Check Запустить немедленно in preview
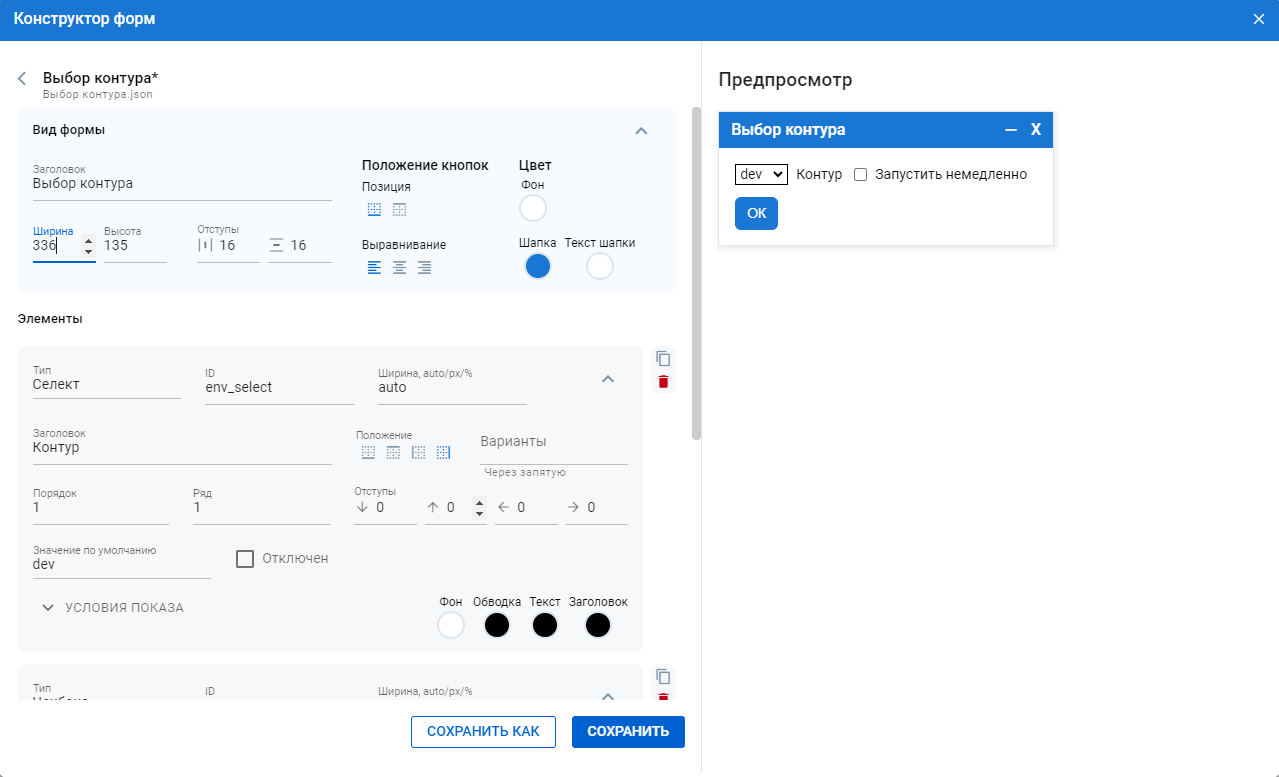 860,175
